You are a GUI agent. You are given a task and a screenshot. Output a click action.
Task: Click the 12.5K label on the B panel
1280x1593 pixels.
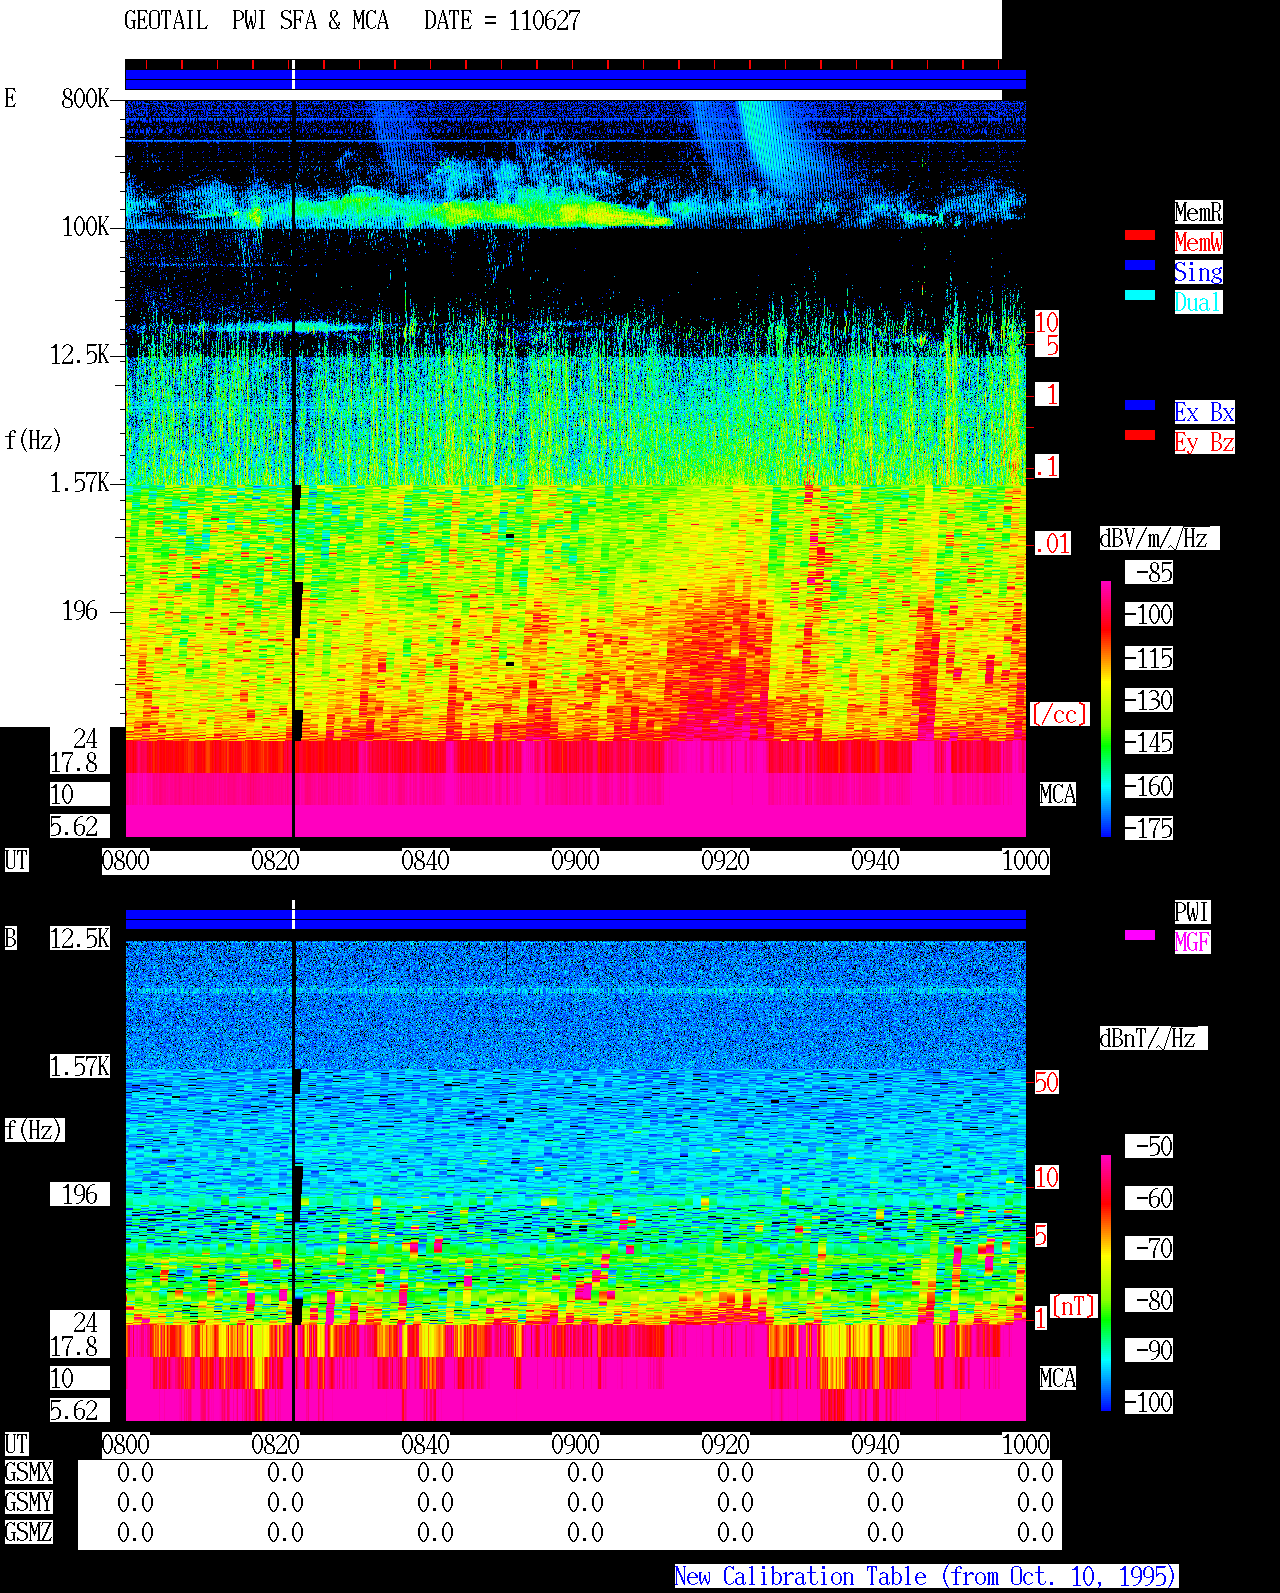[80, 938]
